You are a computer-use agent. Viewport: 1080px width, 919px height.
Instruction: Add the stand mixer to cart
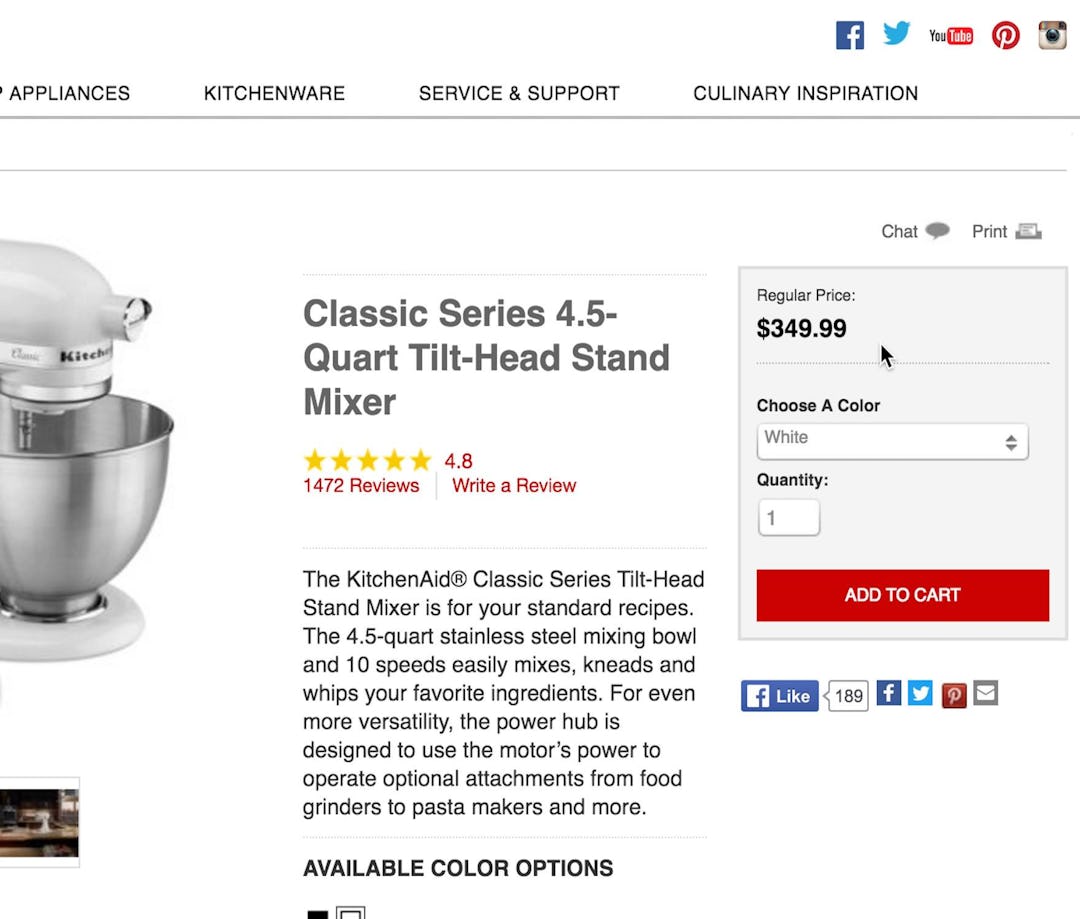[901, 595]
